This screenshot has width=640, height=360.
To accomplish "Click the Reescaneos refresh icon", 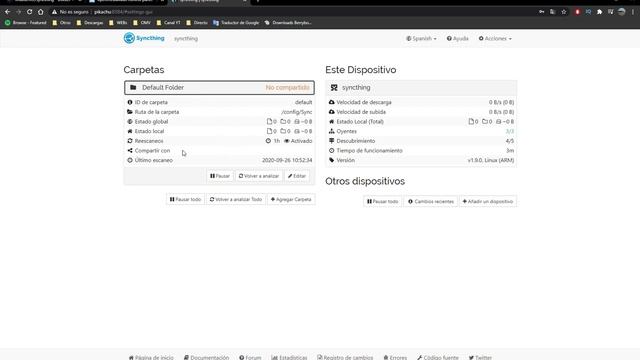I will (x=130, y=141).
